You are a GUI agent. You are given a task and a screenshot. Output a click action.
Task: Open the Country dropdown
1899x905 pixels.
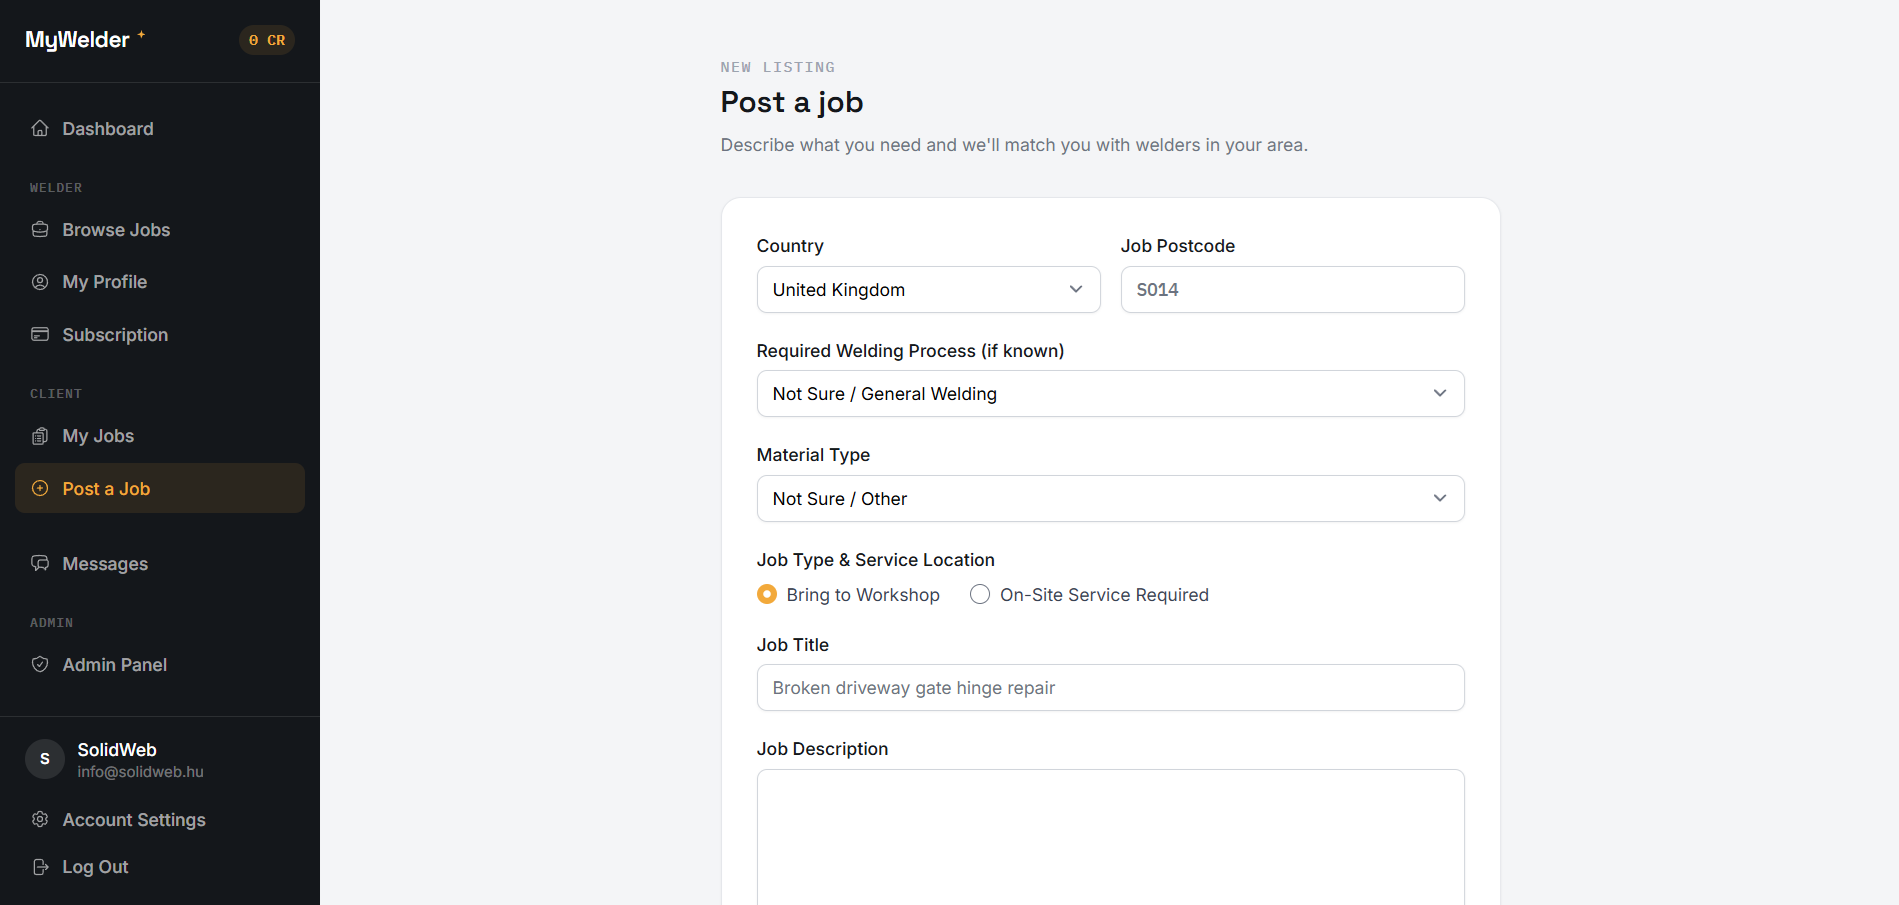tap(928, 289)
